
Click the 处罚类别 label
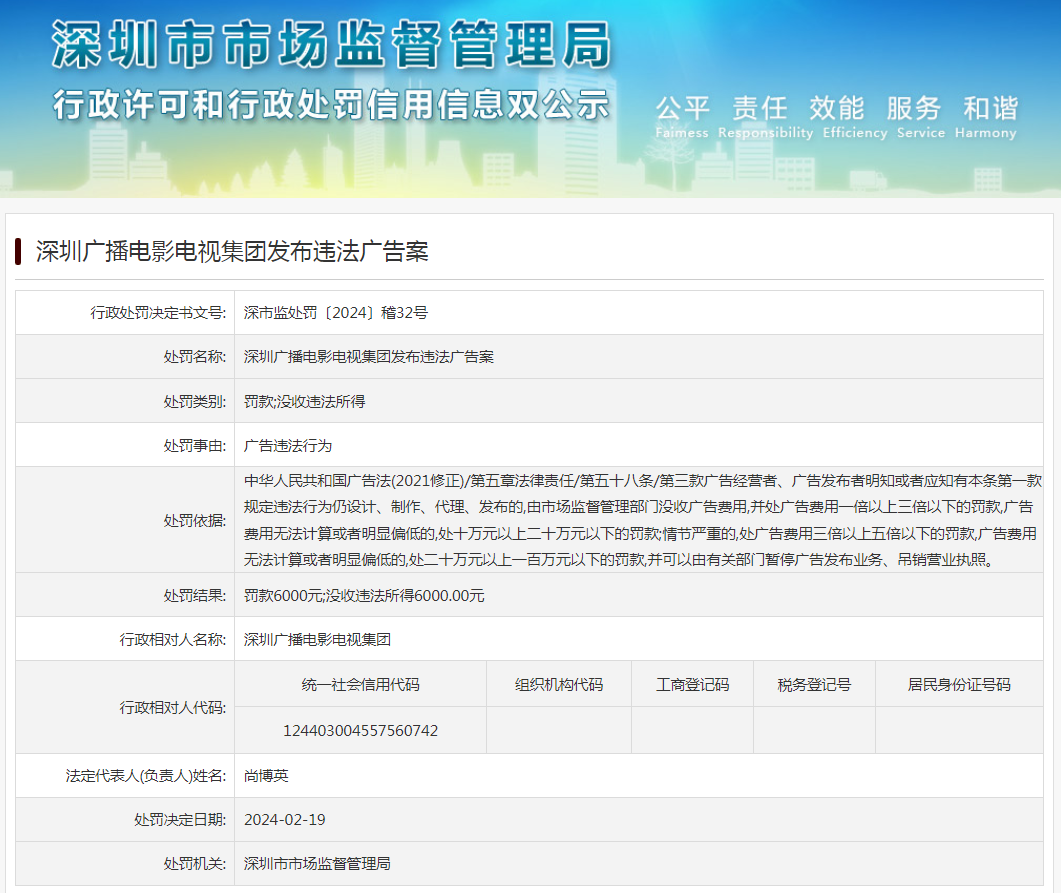(x=195, y=401)
